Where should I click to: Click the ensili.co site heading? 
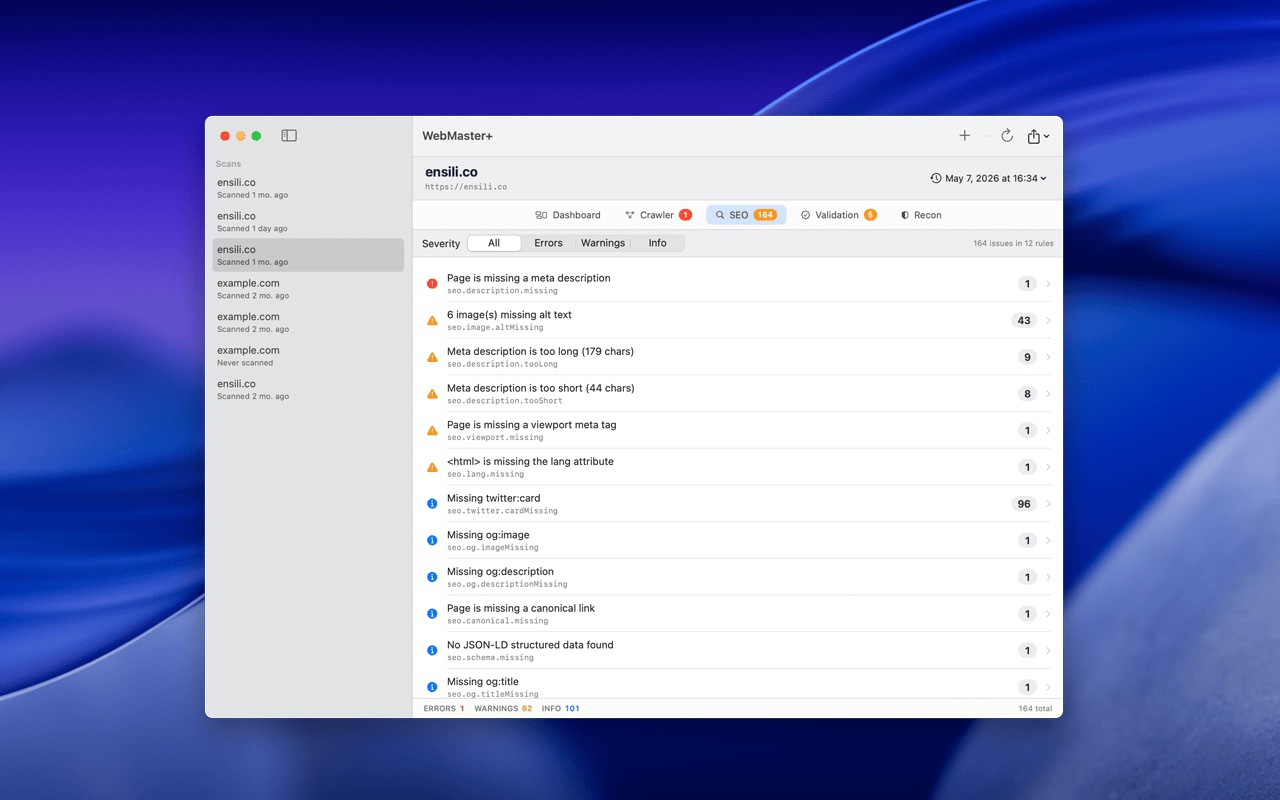[451, 172]
